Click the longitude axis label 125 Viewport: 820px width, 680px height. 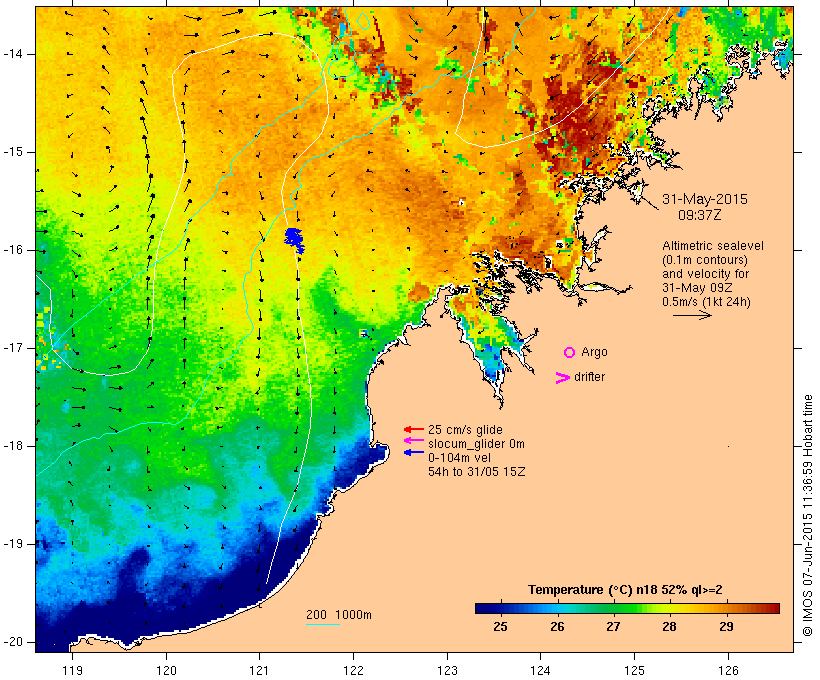point(634,671)
